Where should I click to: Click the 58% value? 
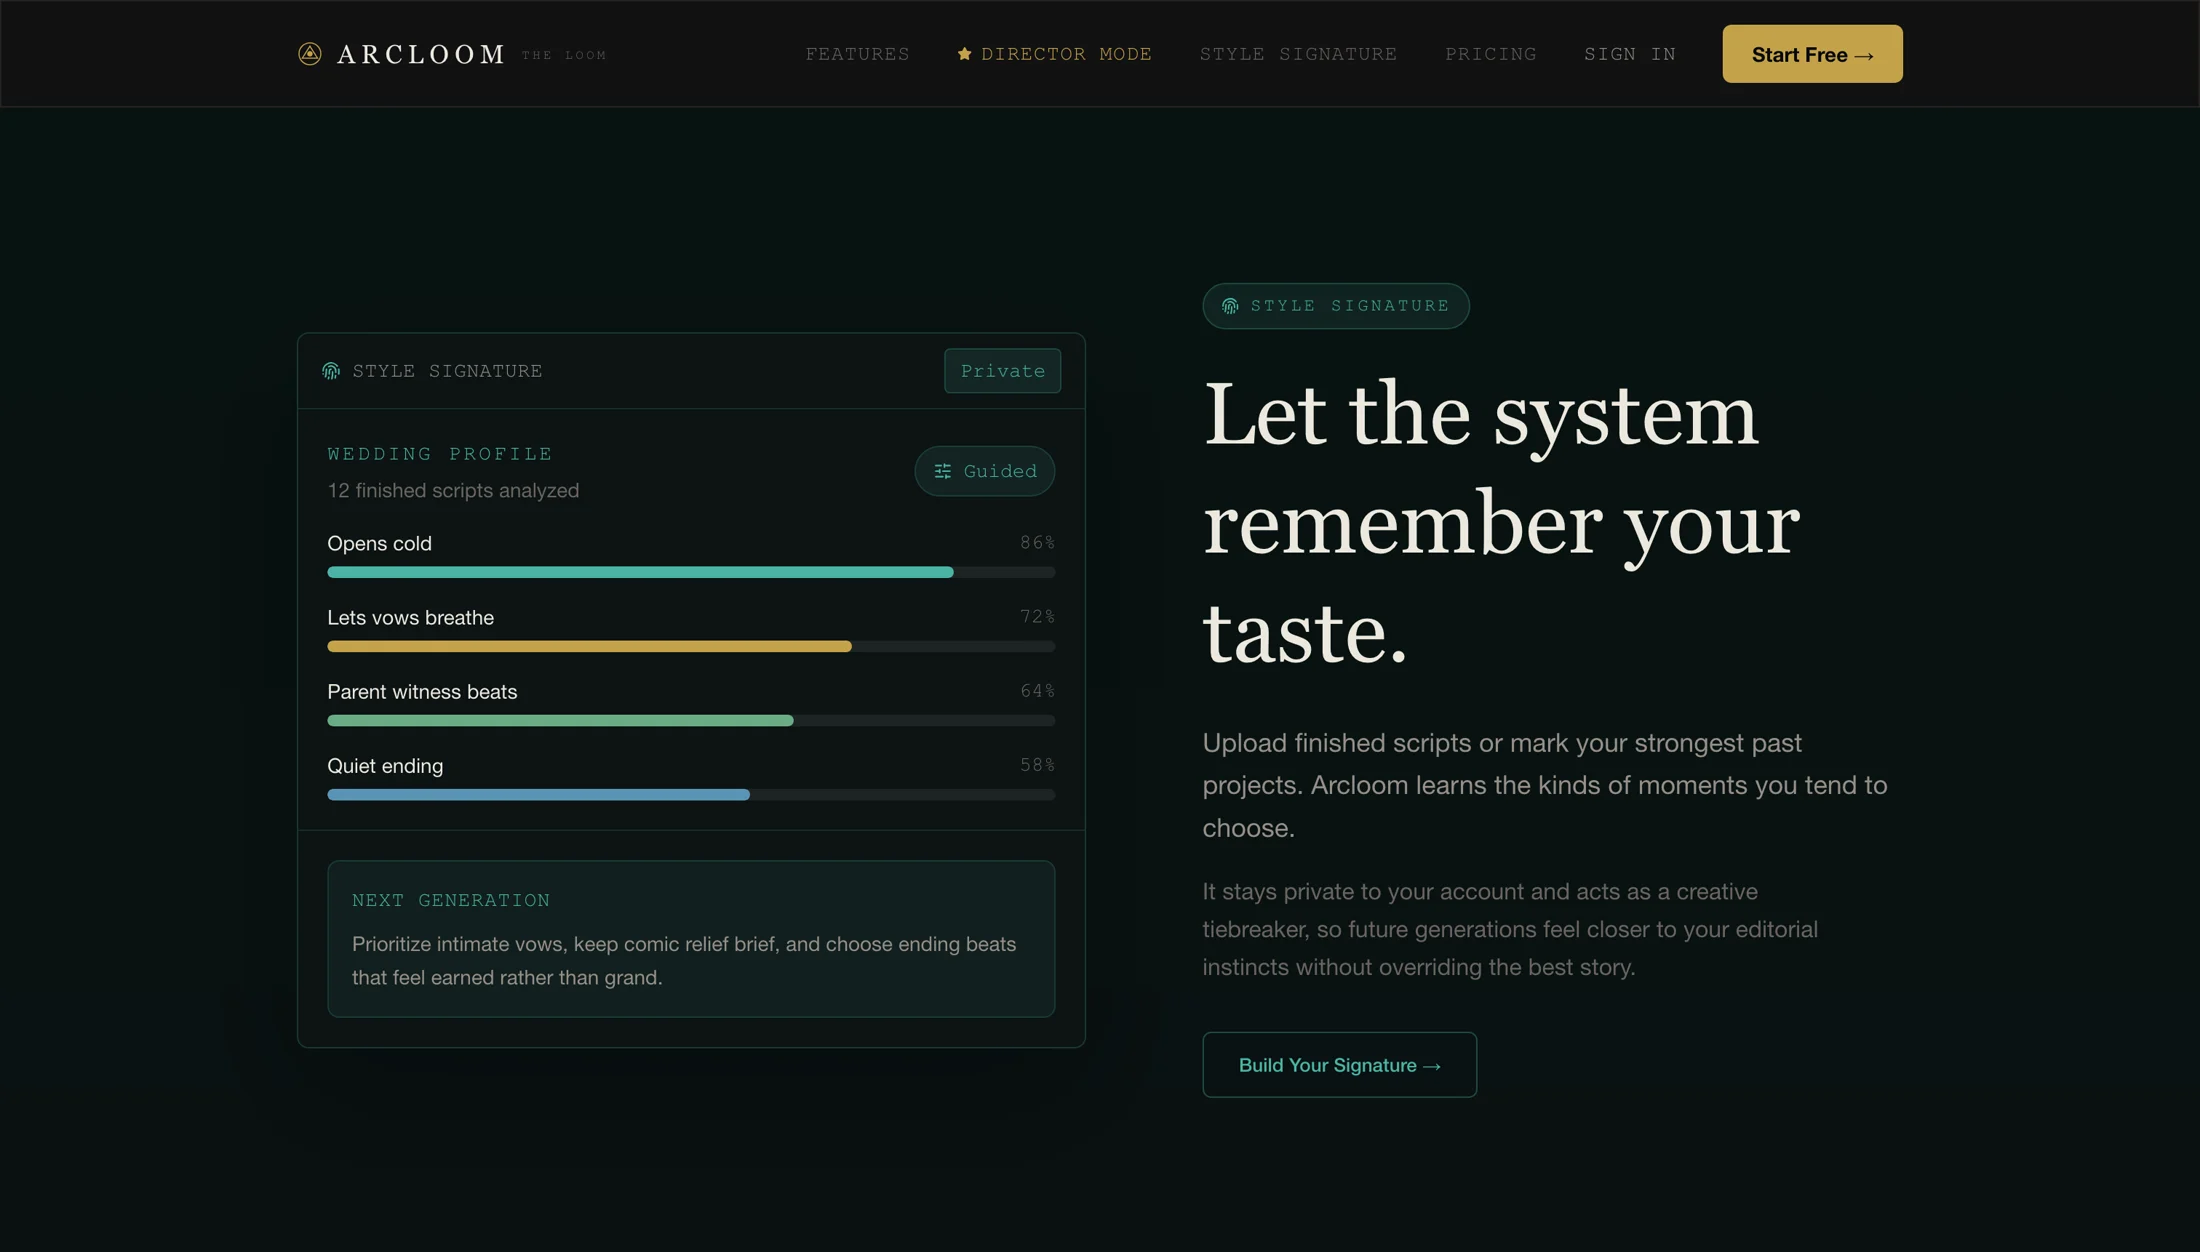[1037, 764]
